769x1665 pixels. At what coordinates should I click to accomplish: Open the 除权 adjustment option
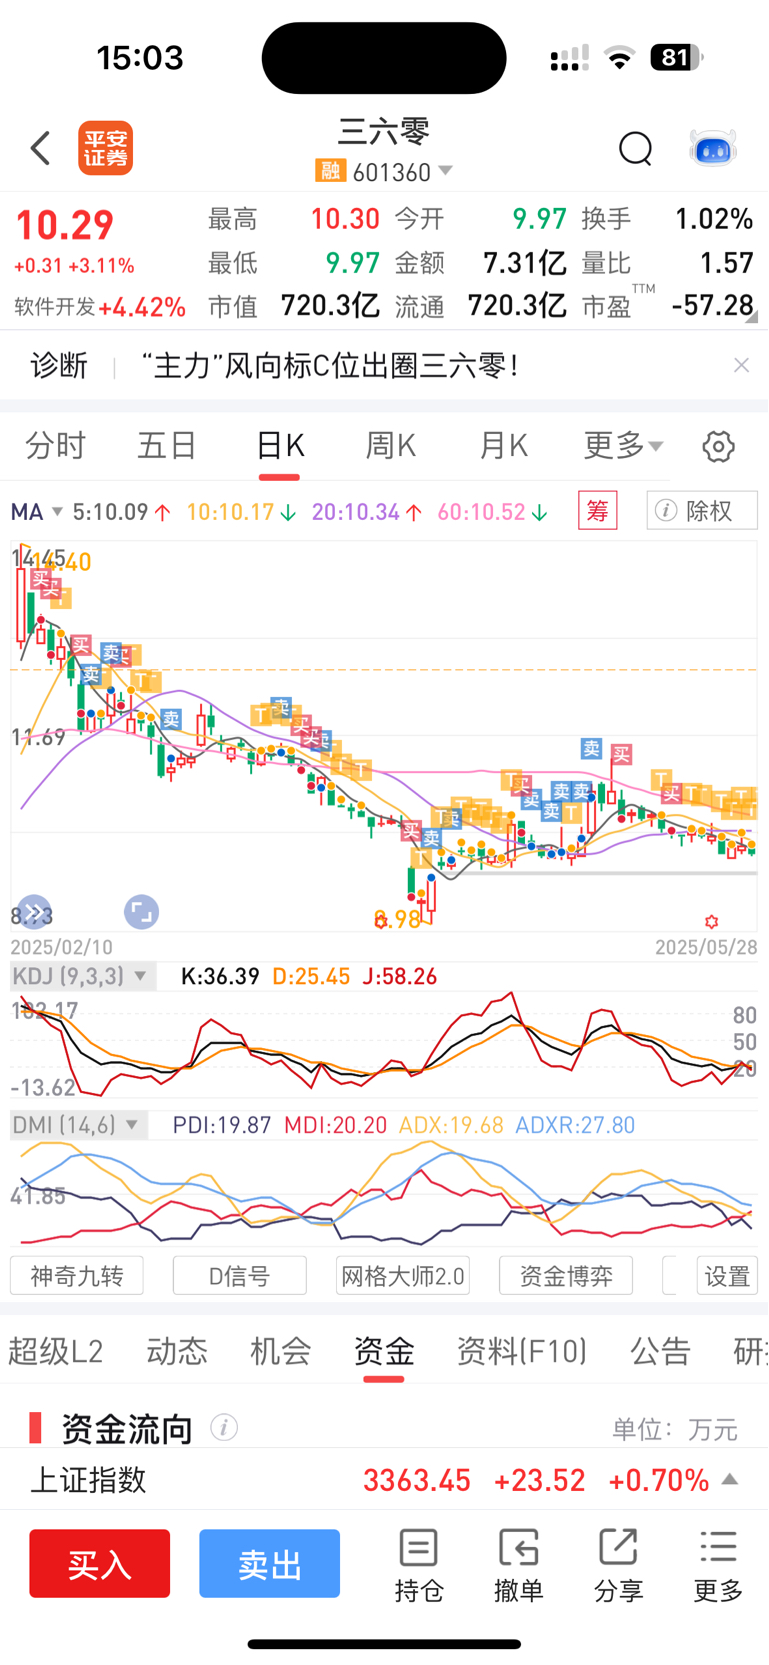tap(702, 511)
